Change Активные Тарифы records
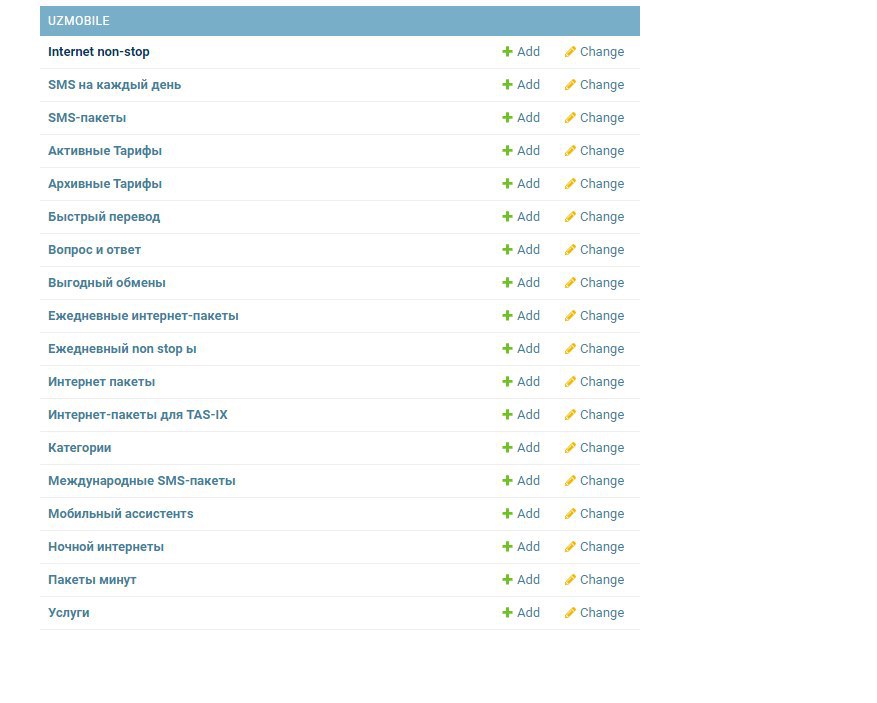Image resolution: width=877 pixels, height=703 pixels. point(594,150)
